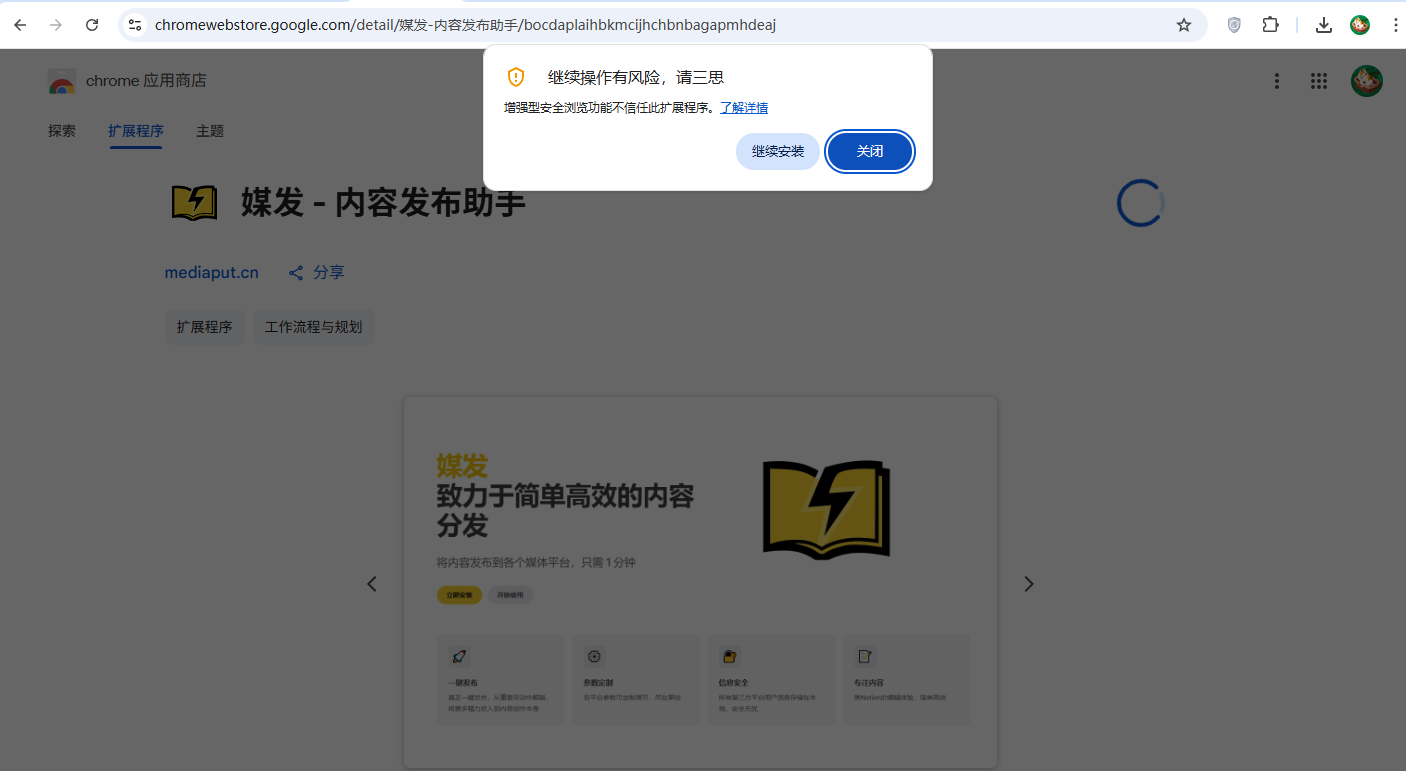Click the 继续安装 button
This screenshot has height=771, width=1406.
tap(778, 151)
